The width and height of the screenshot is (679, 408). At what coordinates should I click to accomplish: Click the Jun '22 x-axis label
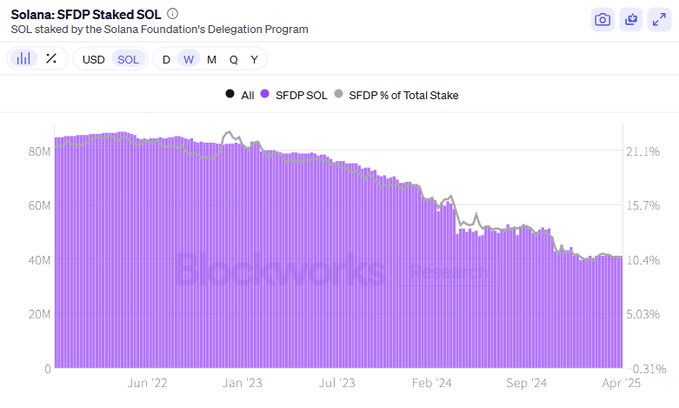click(147, 383)
